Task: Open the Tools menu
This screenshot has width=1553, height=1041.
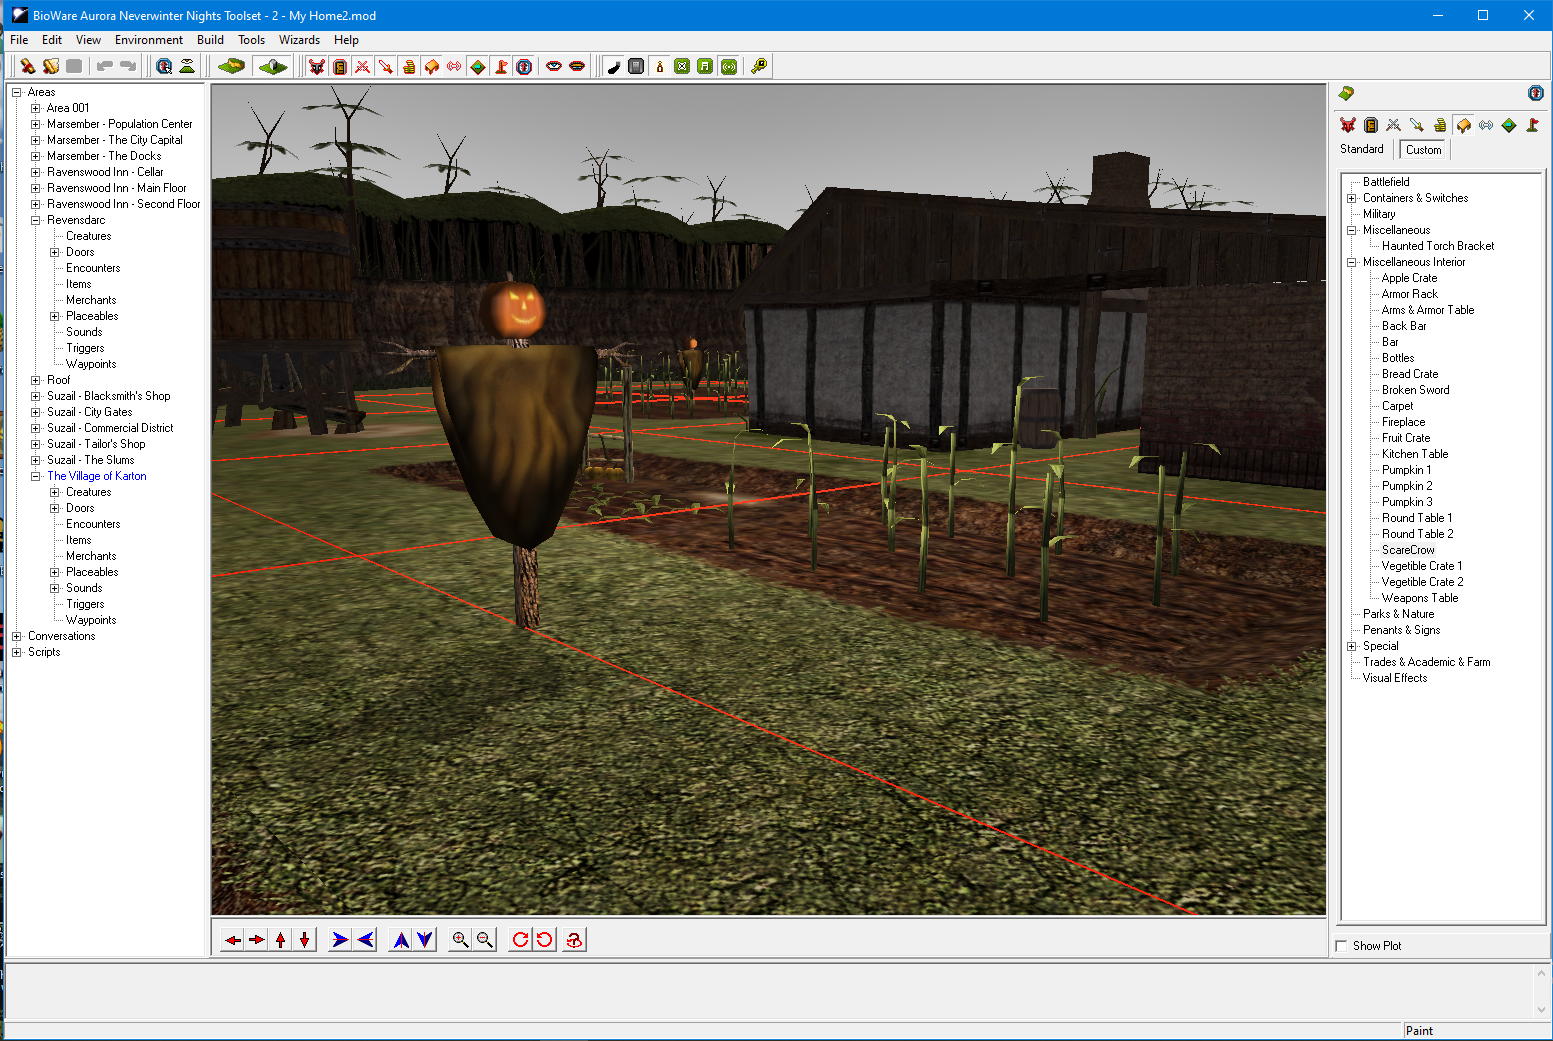Action: [251, 40]
